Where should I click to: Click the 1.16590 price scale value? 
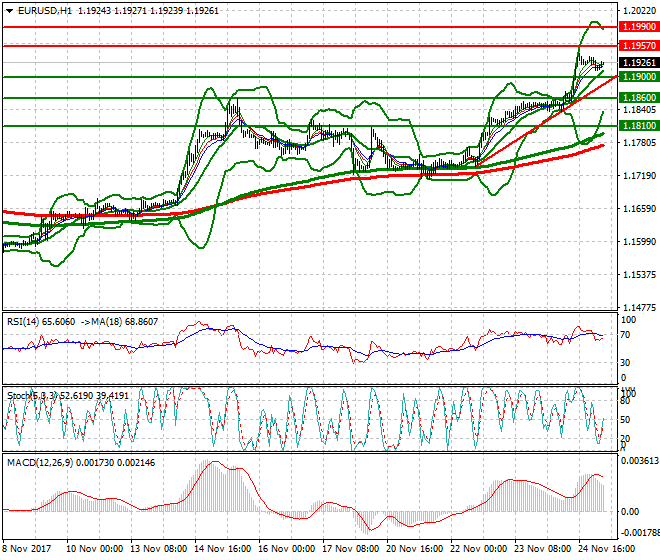click(639, 209)
